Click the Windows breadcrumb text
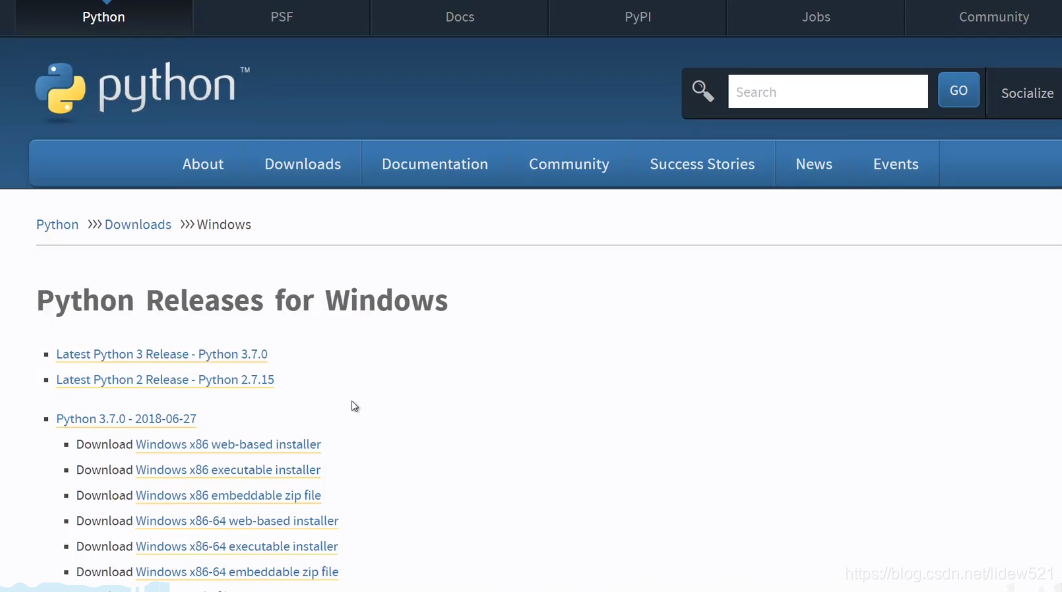This screenshot has height=592, width=1062. [224, 224]
